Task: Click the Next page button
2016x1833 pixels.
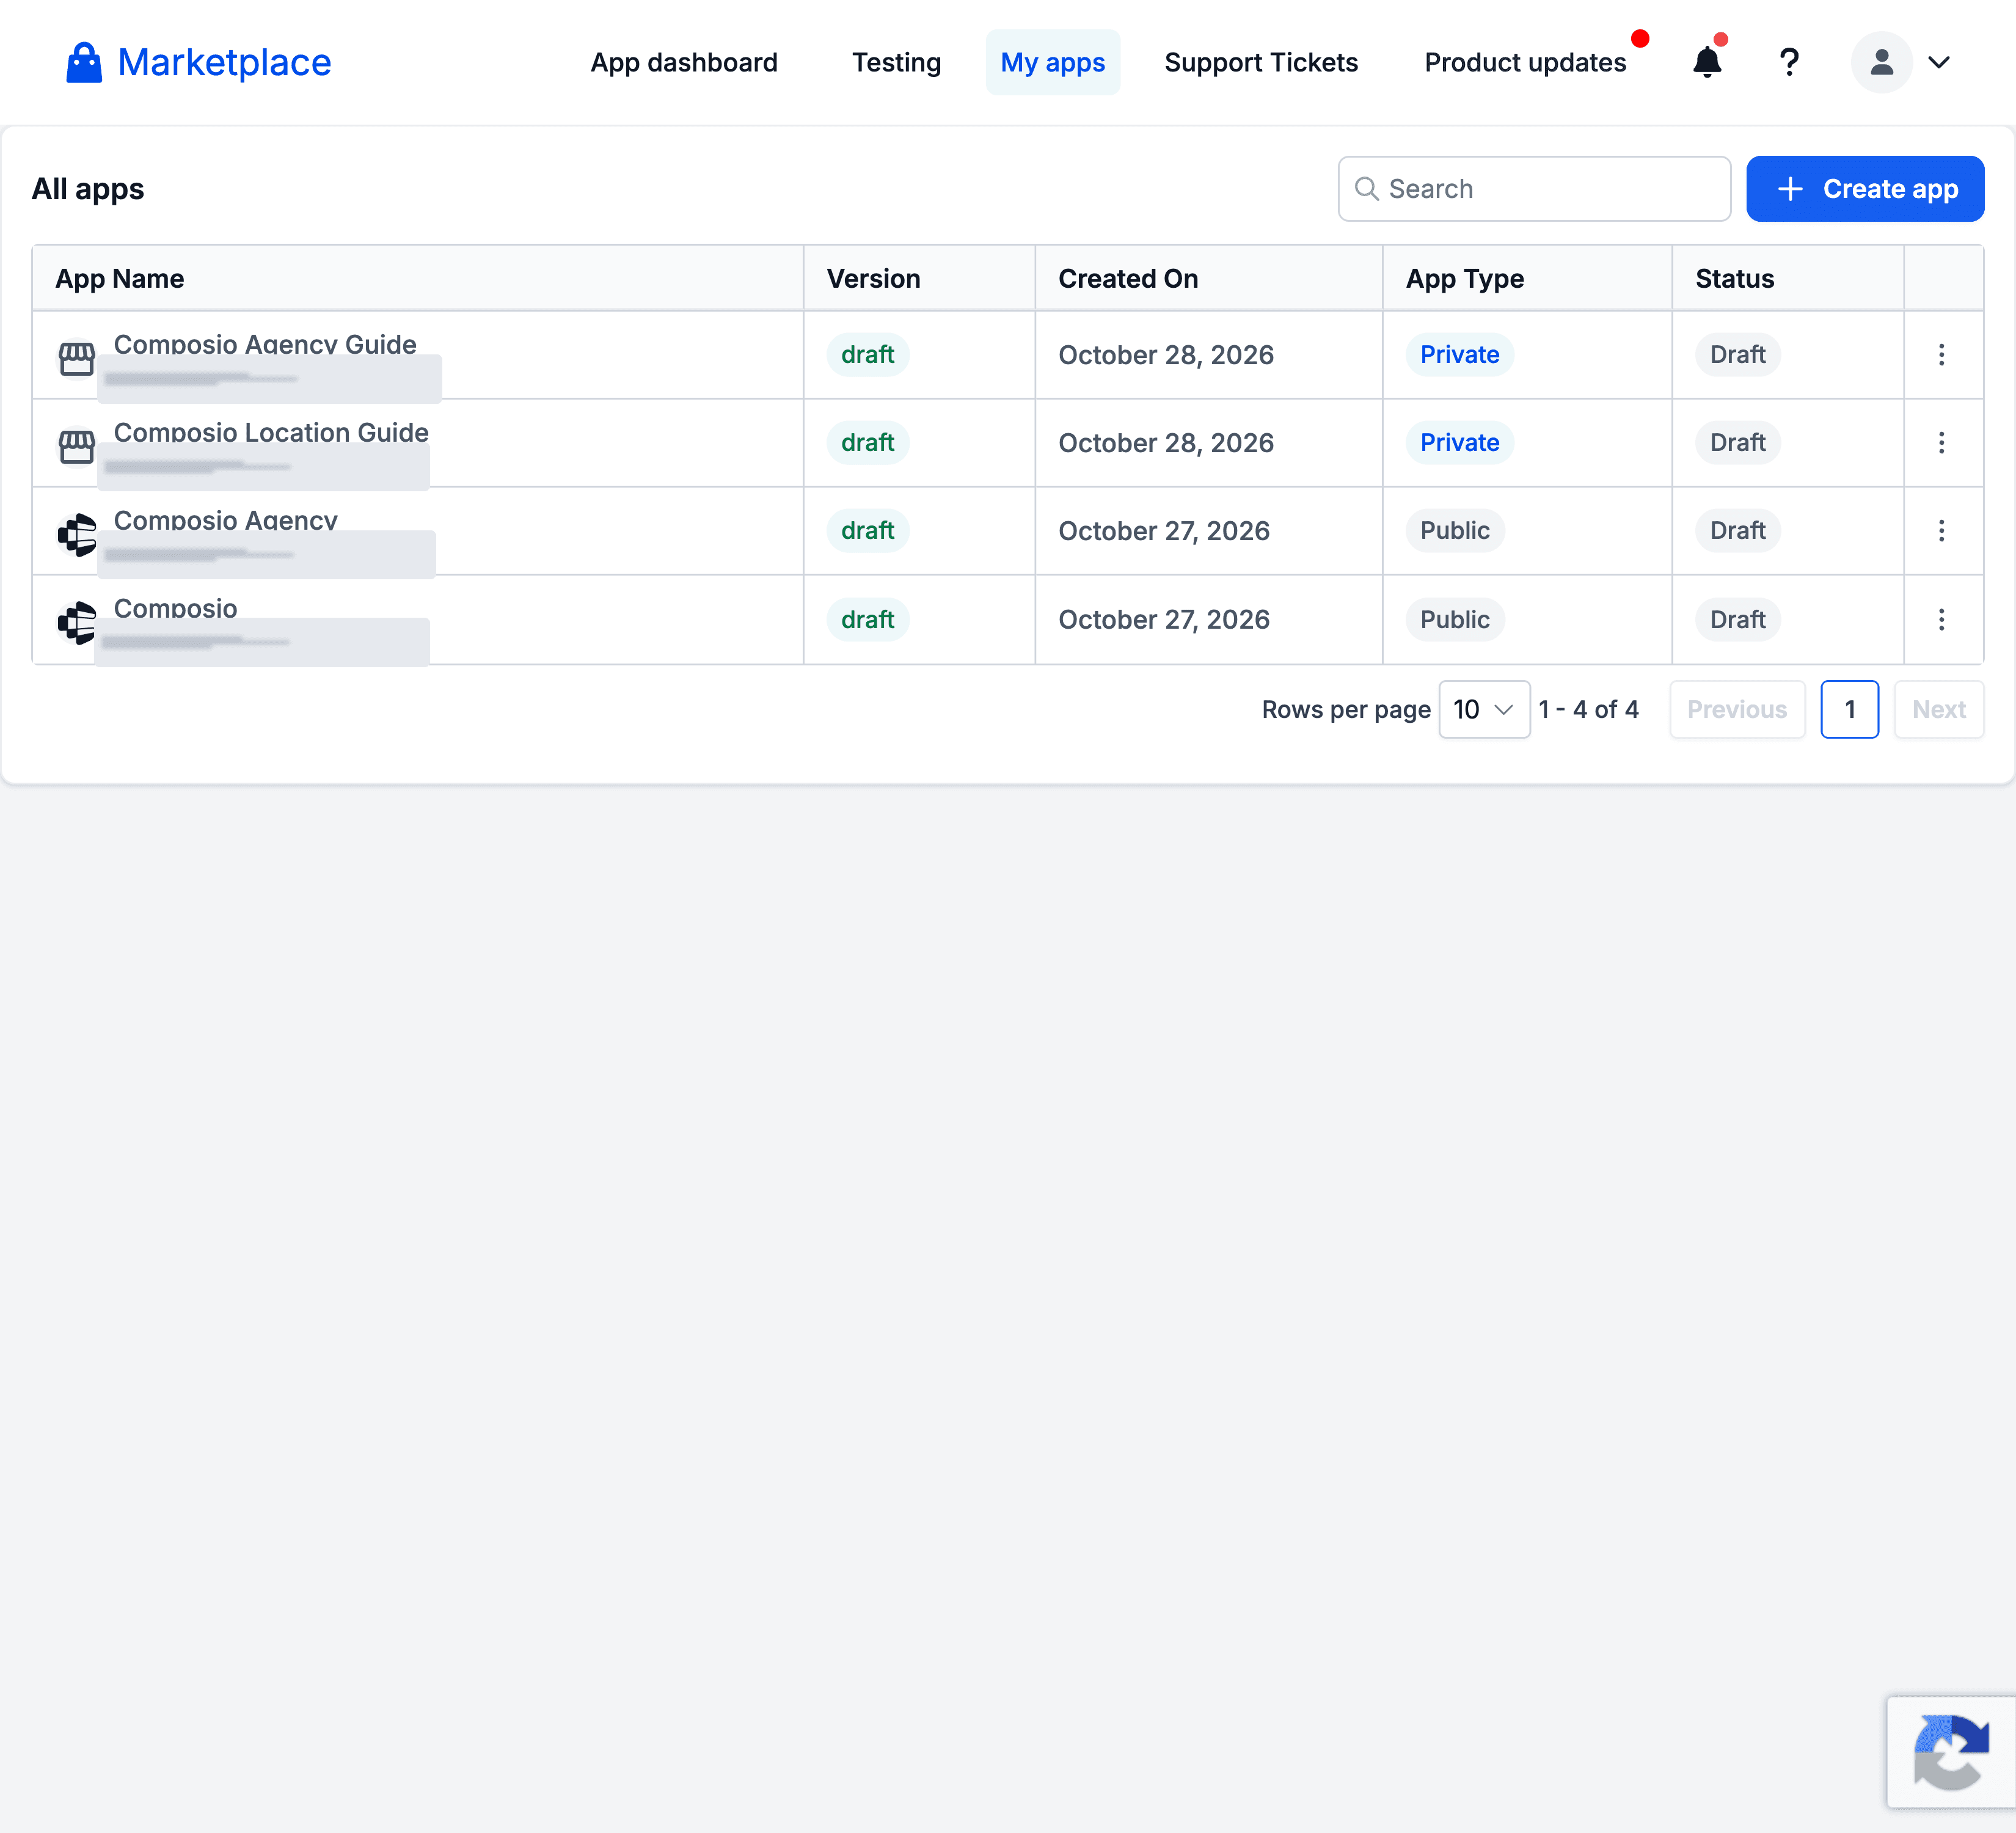Action: coord(1938,709)
